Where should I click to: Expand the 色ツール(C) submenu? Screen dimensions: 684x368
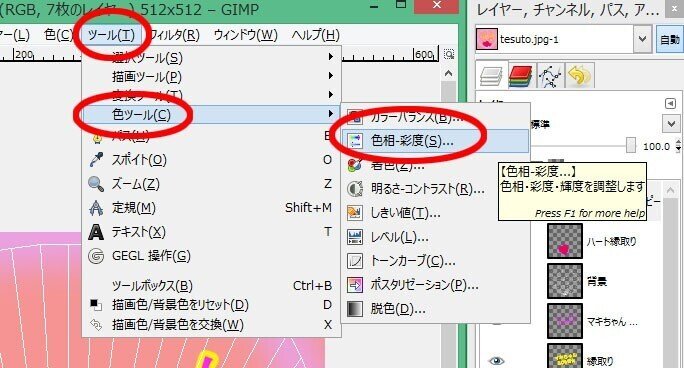click(x=211, y=115)
